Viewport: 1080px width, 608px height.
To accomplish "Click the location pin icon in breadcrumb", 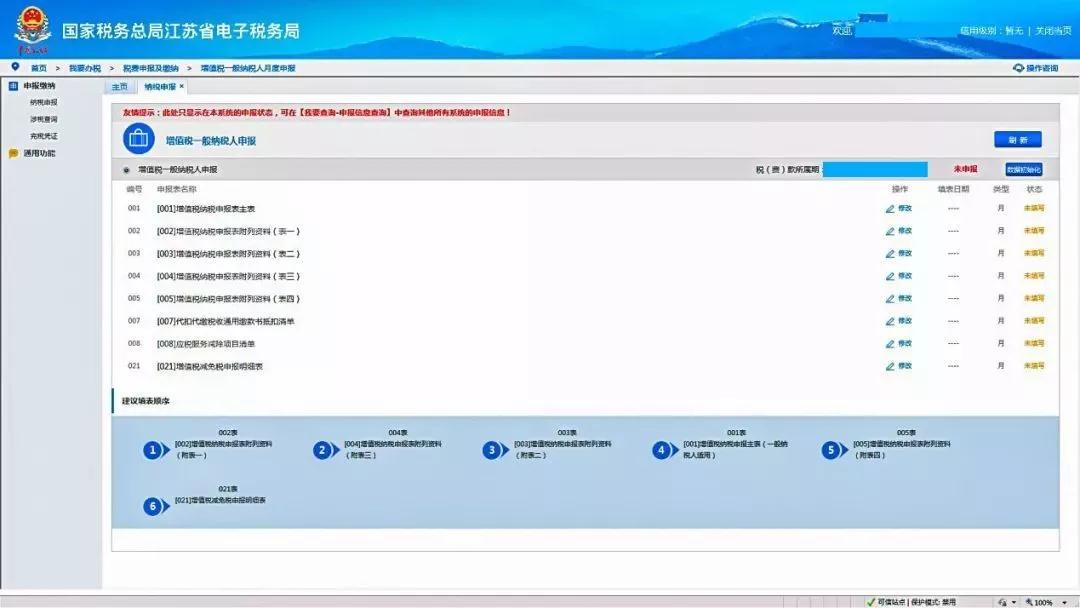I will pyautogui.click(x=15, y=67).
